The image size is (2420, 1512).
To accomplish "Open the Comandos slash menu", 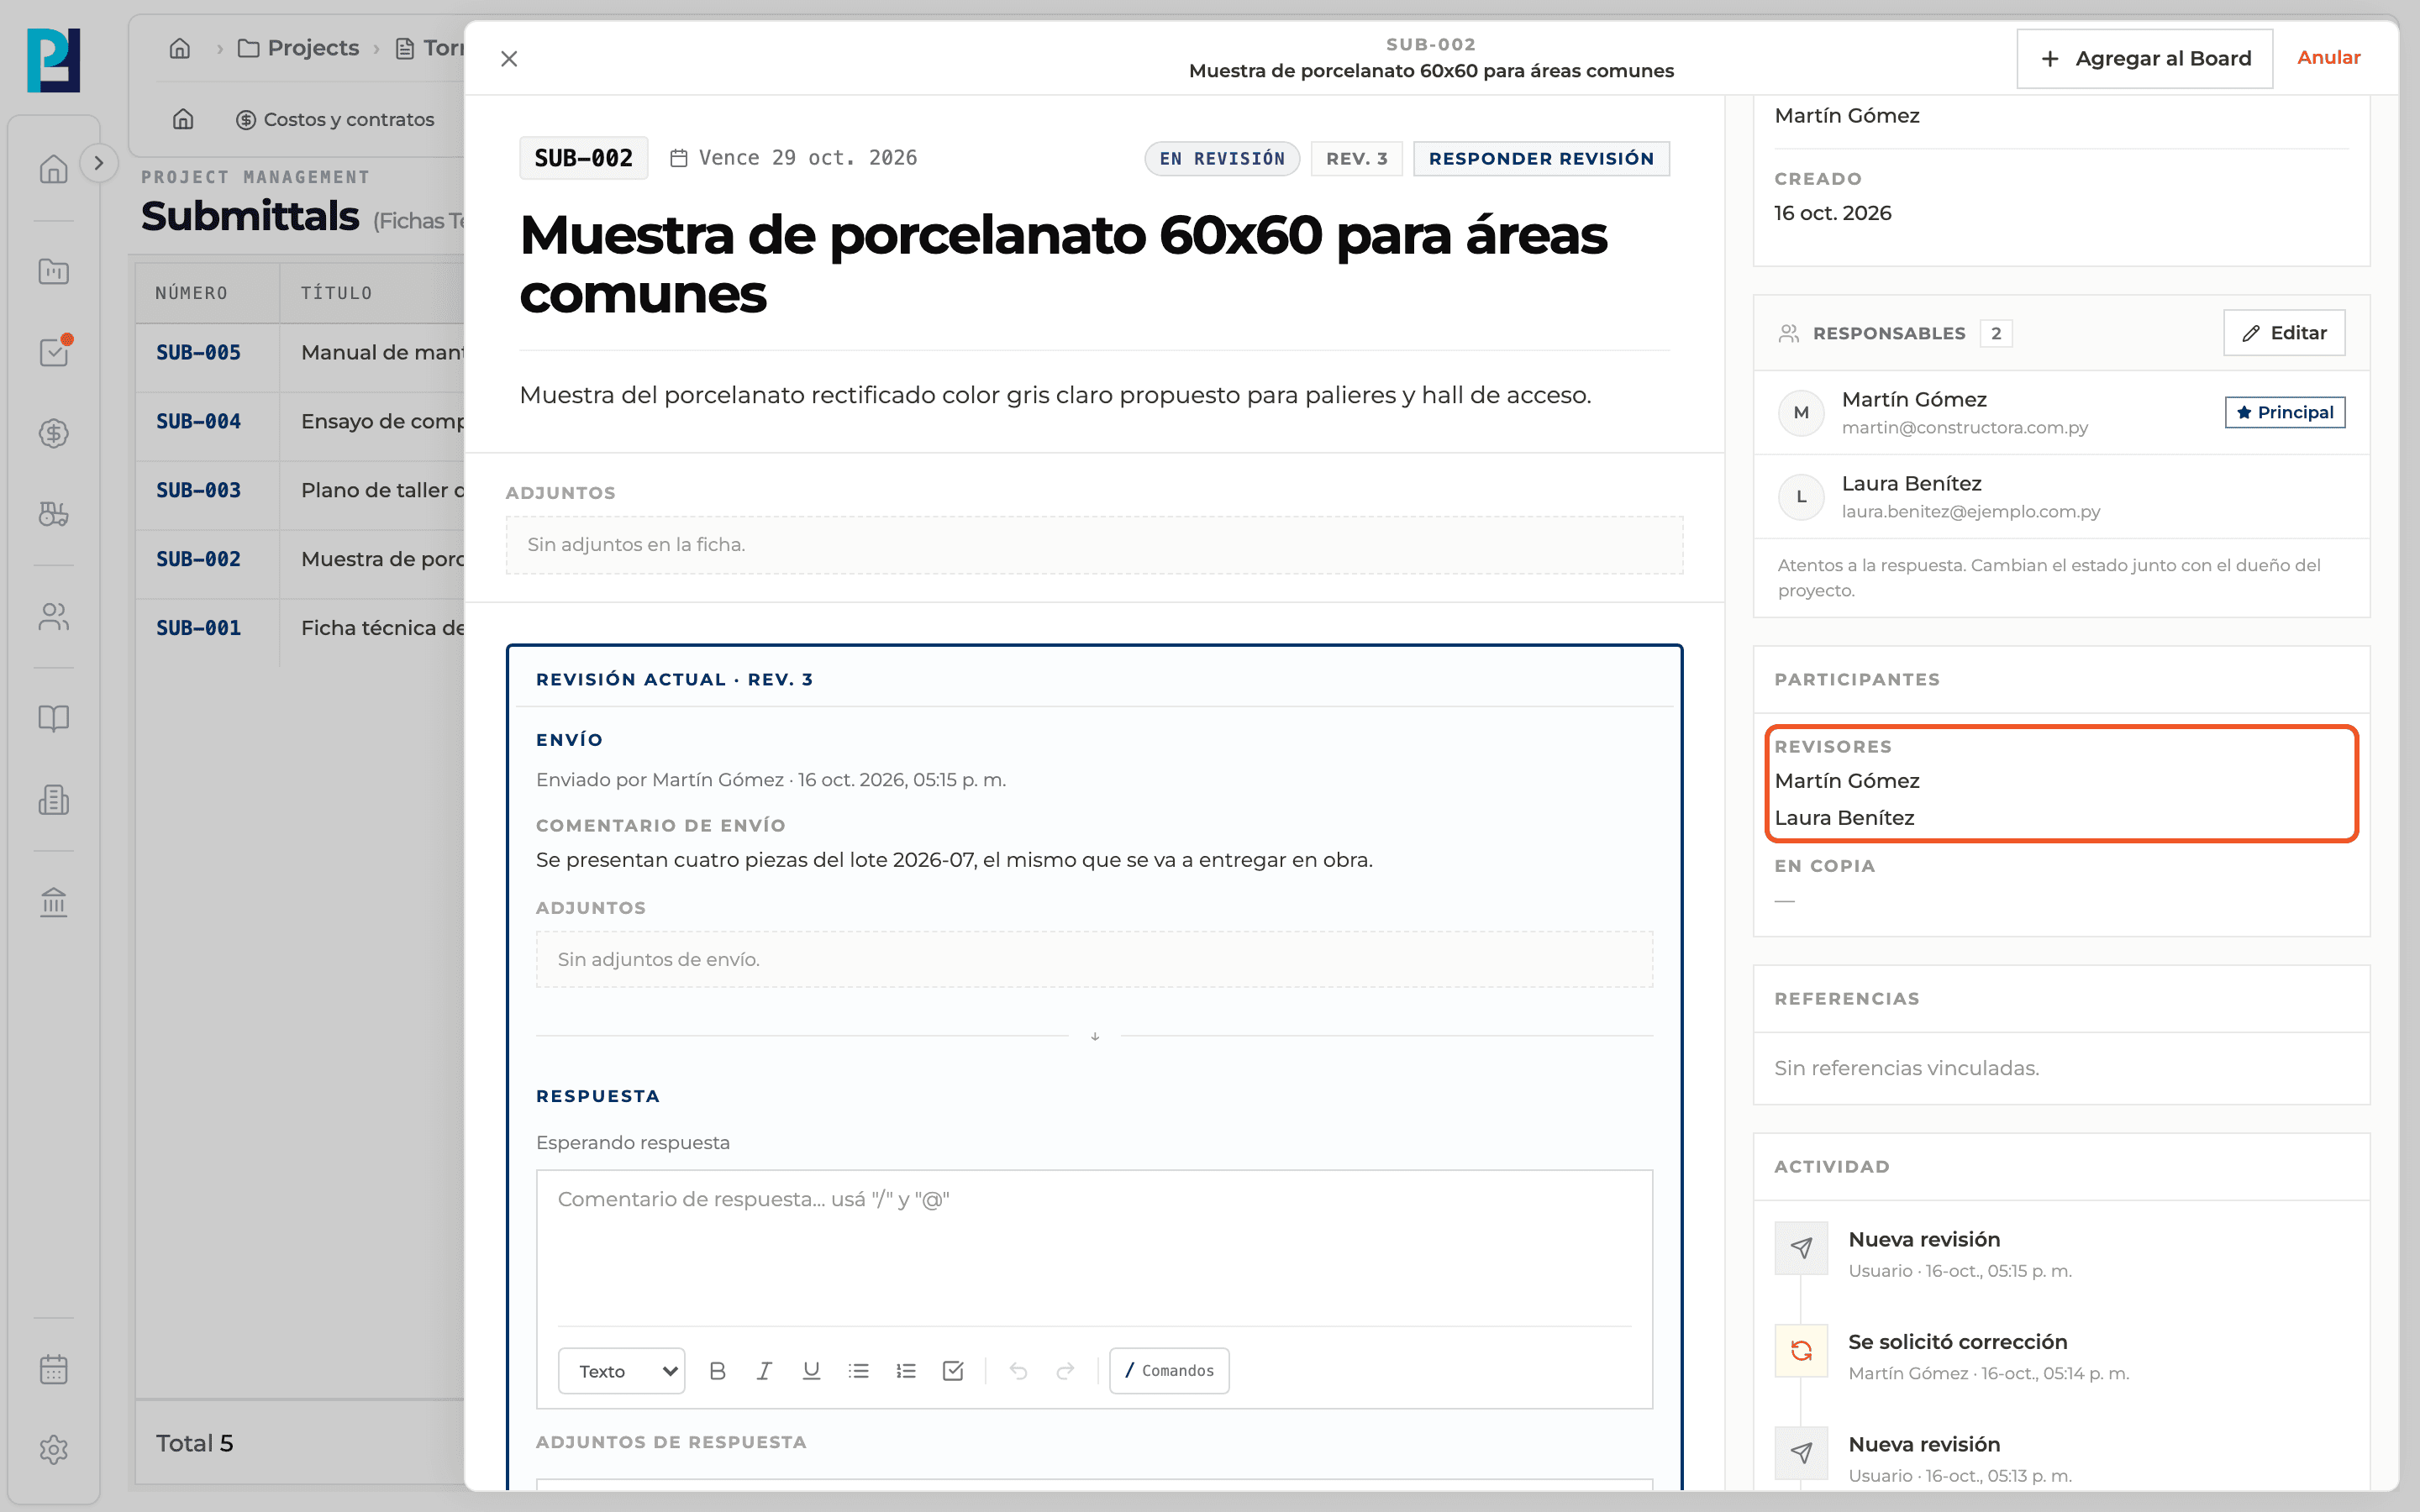I will pyautogui.click(x=1169, y=1371).
